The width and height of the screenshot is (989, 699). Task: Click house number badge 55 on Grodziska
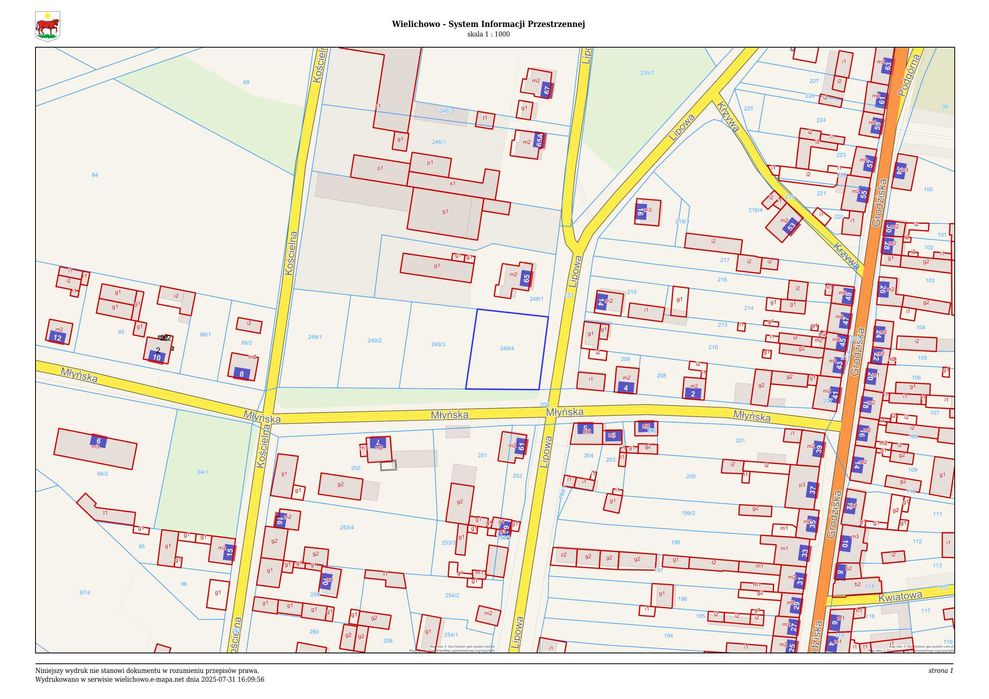coord(863,194)
